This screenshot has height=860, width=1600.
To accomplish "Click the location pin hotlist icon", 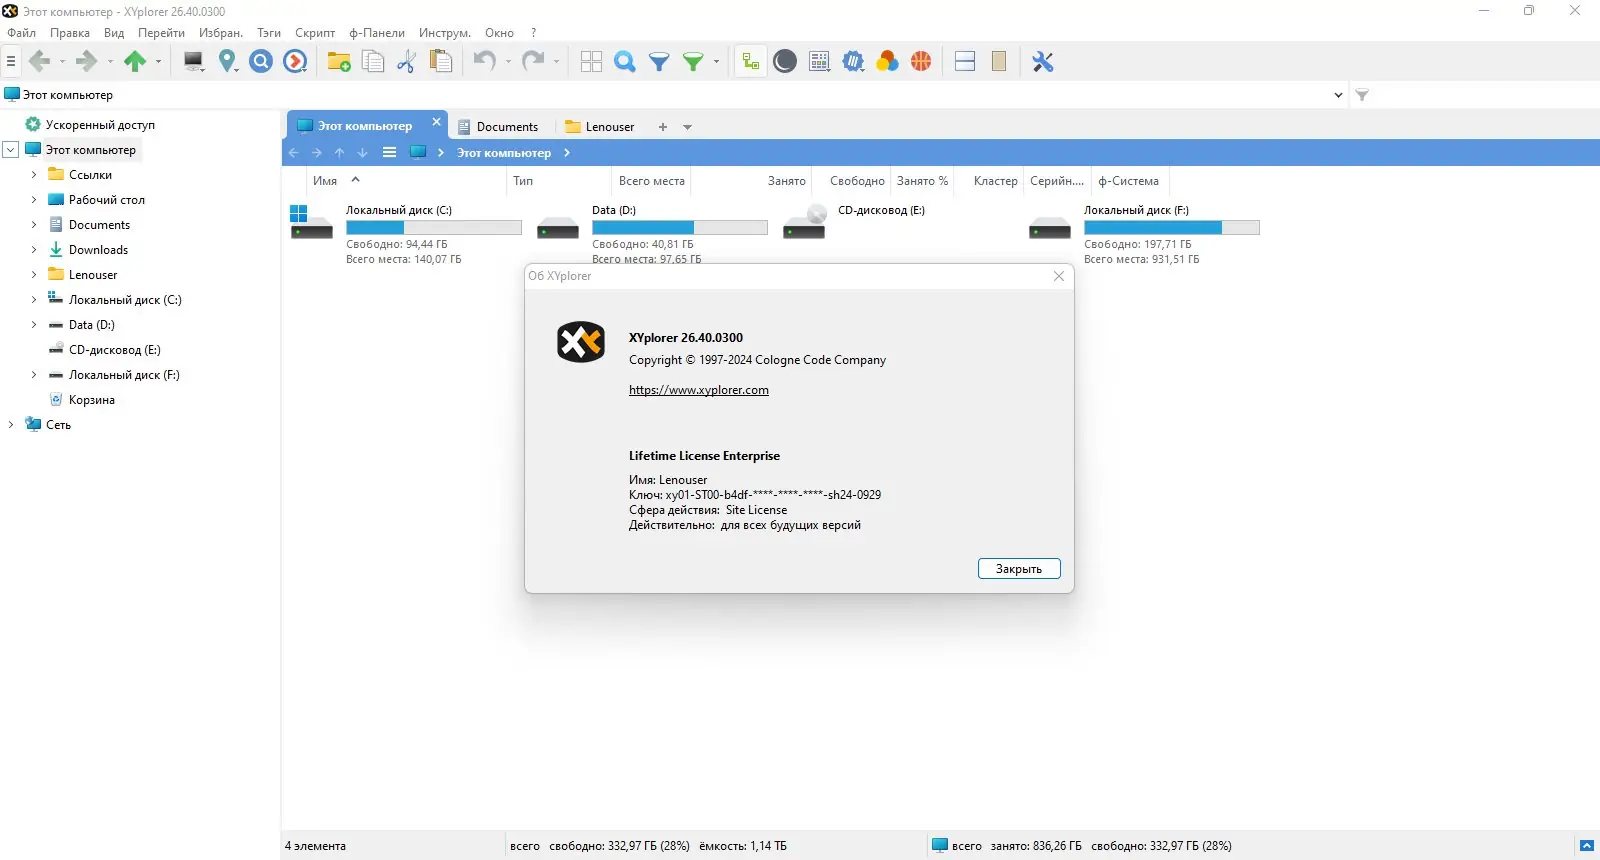I will 228,62.
